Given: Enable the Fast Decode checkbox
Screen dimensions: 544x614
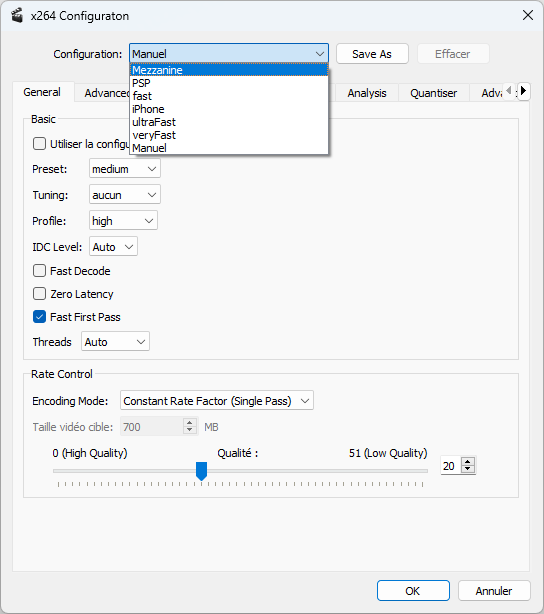Looking at the screenshot, I should point(39,271).
